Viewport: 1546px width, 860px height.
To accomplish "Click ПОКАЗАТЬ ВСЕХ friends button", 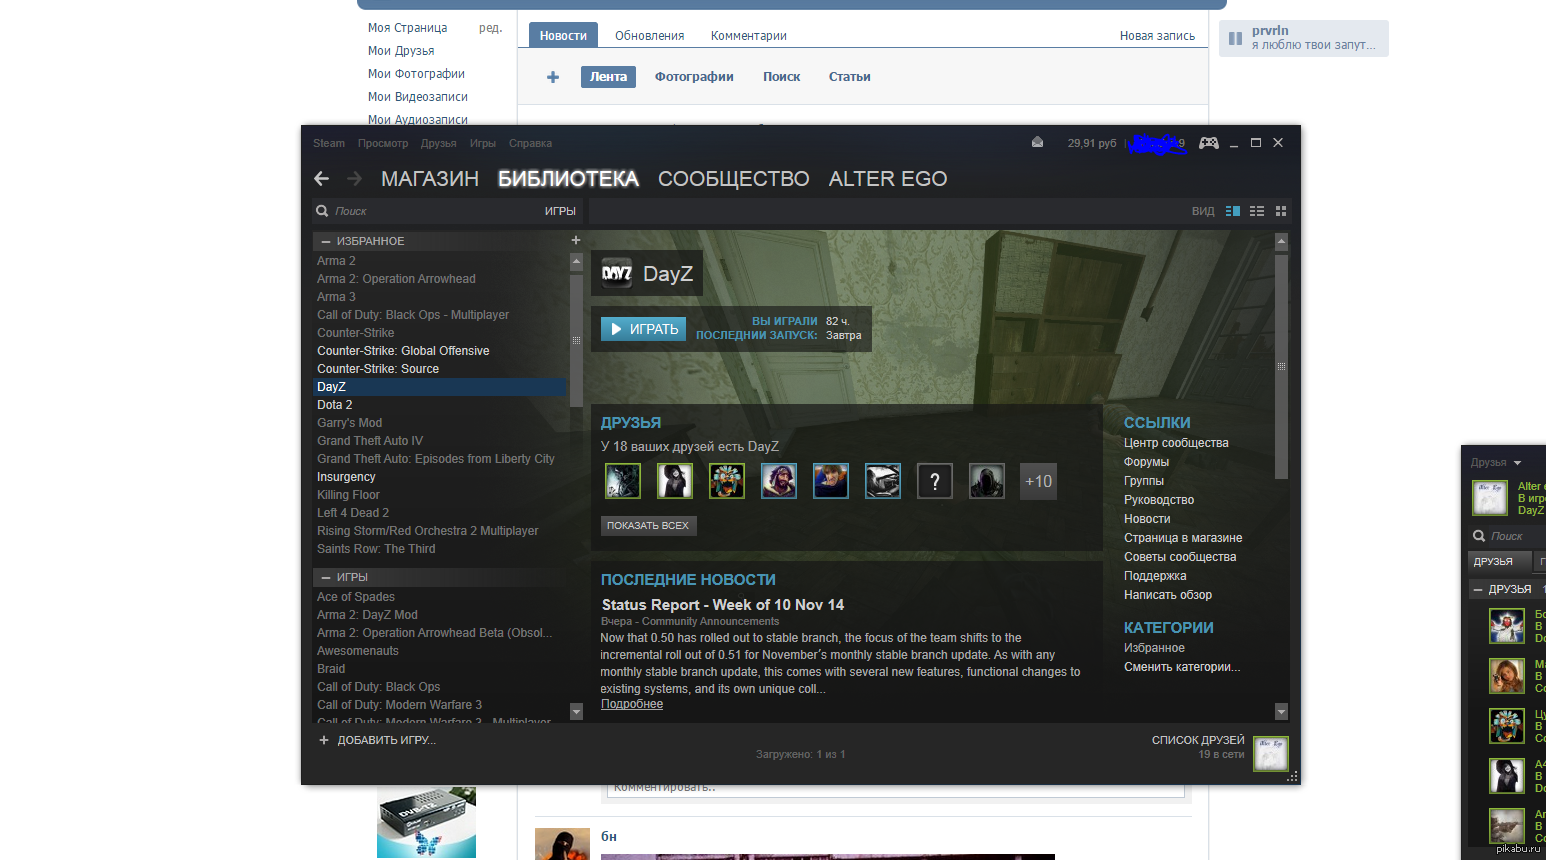I will tap(647, 525).
